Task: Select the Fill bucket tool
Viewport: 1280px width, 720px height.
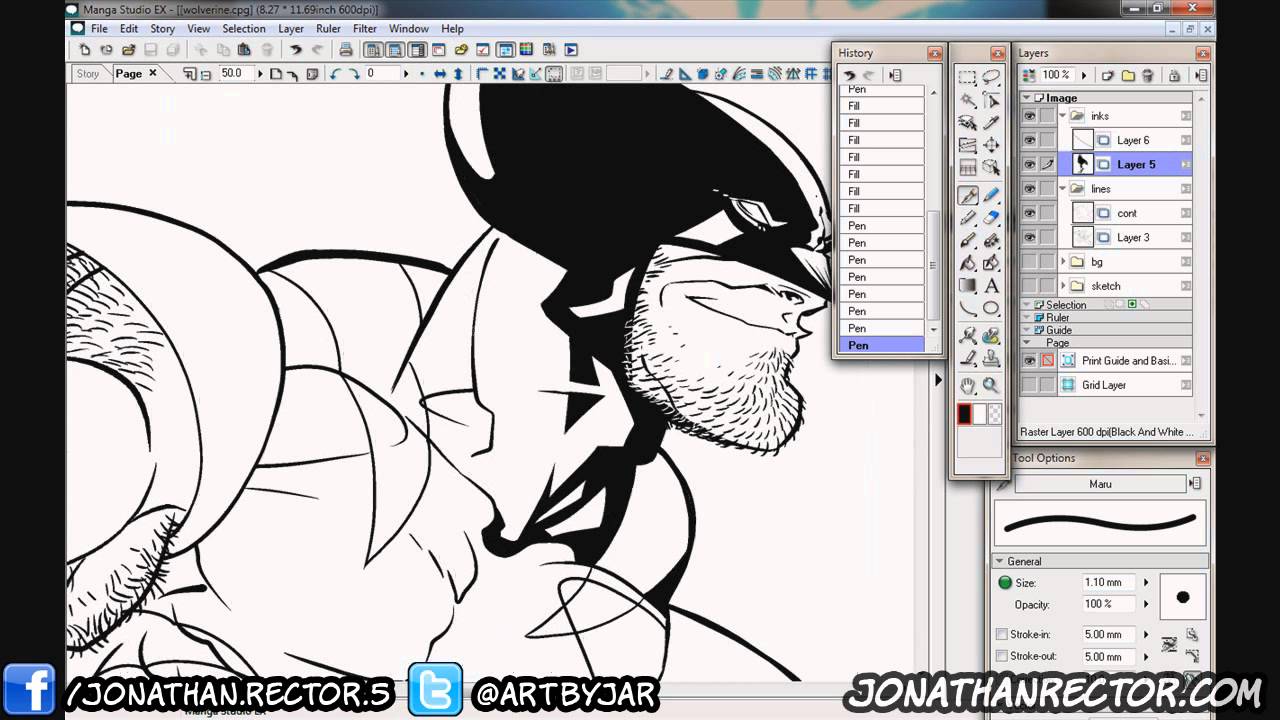Action: [x=968, y=264]
